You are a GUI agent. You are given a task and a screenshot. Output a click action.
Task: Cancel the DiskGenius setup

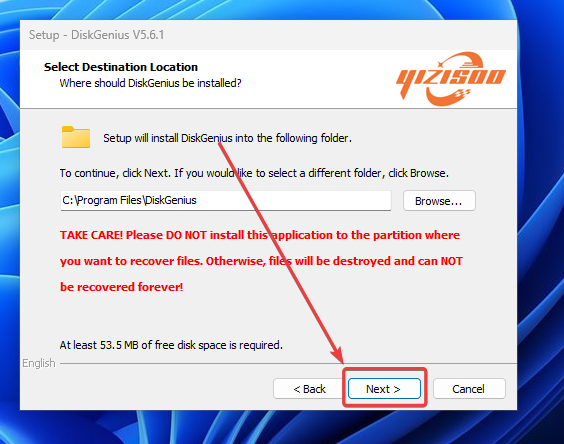tap(469, 389)
